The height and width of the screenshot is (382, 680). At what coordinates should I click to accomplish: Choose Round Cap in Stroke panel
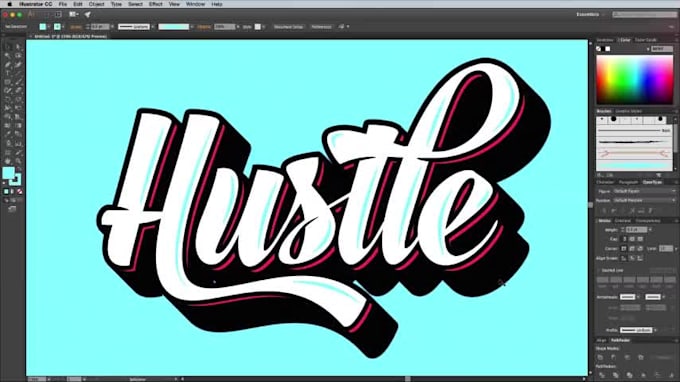[x=632, y=239]
